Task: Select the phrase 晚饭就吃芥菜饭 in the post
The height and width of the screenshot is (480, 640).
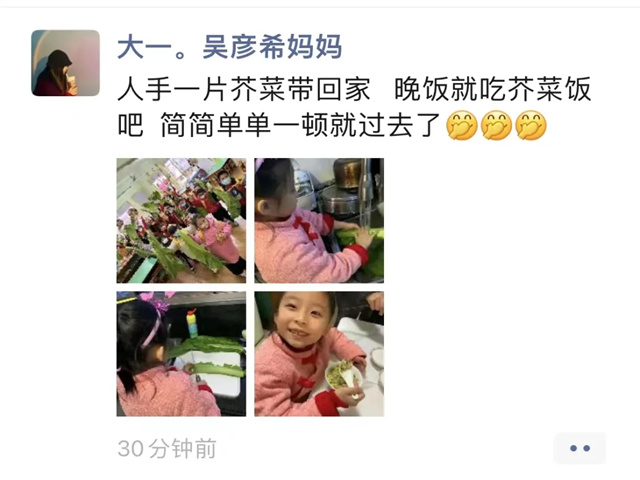Action: click(493, 89)
